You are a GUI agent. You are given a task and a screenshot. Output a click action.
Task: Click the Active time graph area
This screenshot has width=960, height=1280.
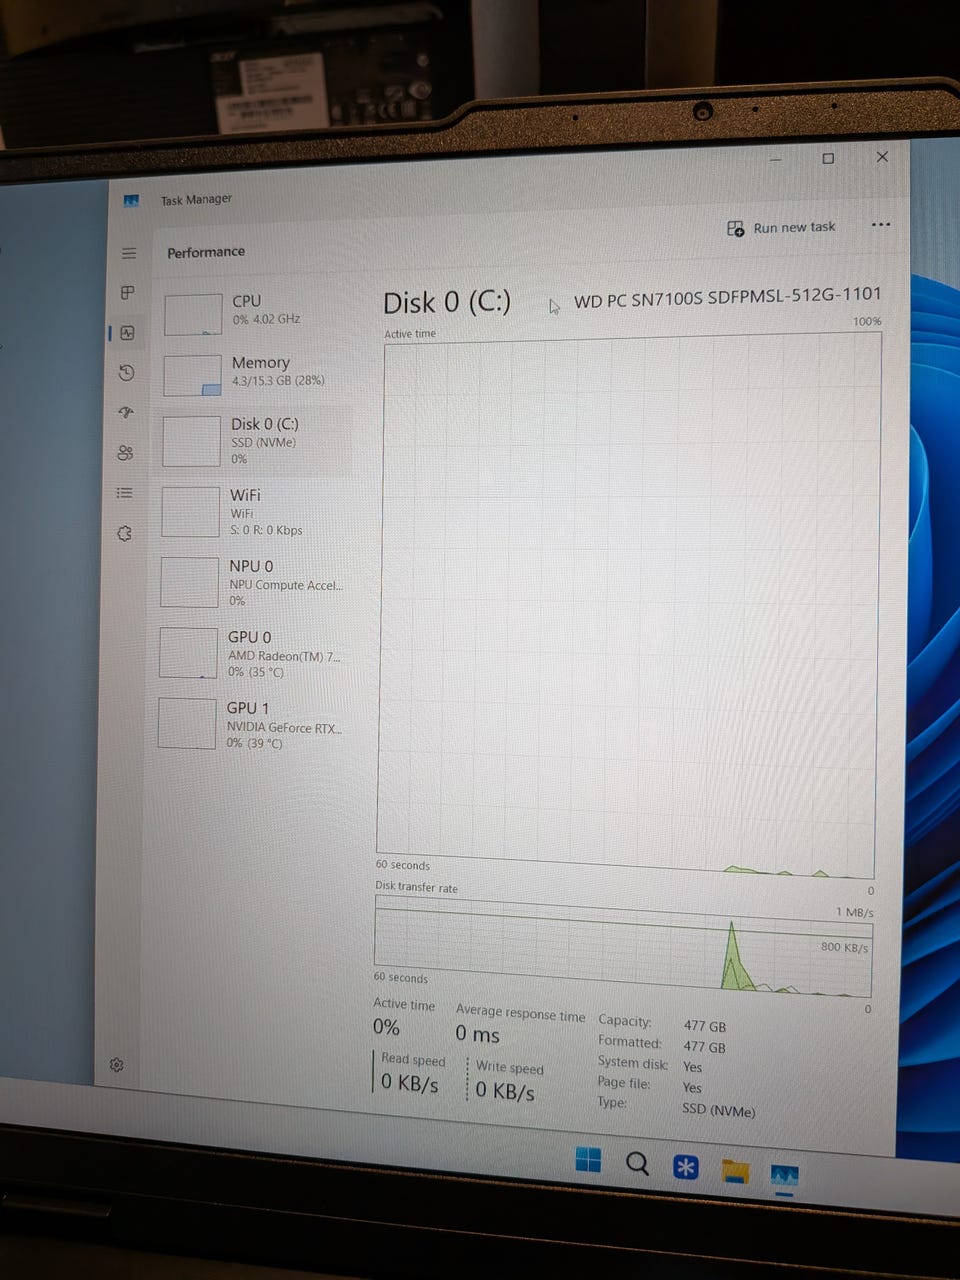pos(629,607)
